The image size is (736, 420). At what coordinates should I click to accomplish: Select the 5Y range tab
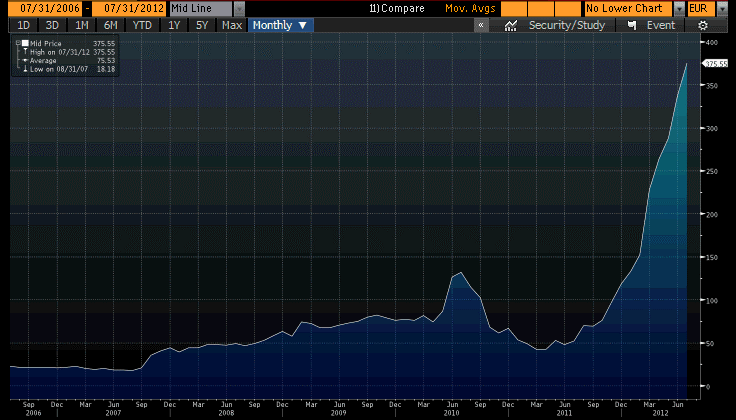pyautogui.click(x=202, y=25)
